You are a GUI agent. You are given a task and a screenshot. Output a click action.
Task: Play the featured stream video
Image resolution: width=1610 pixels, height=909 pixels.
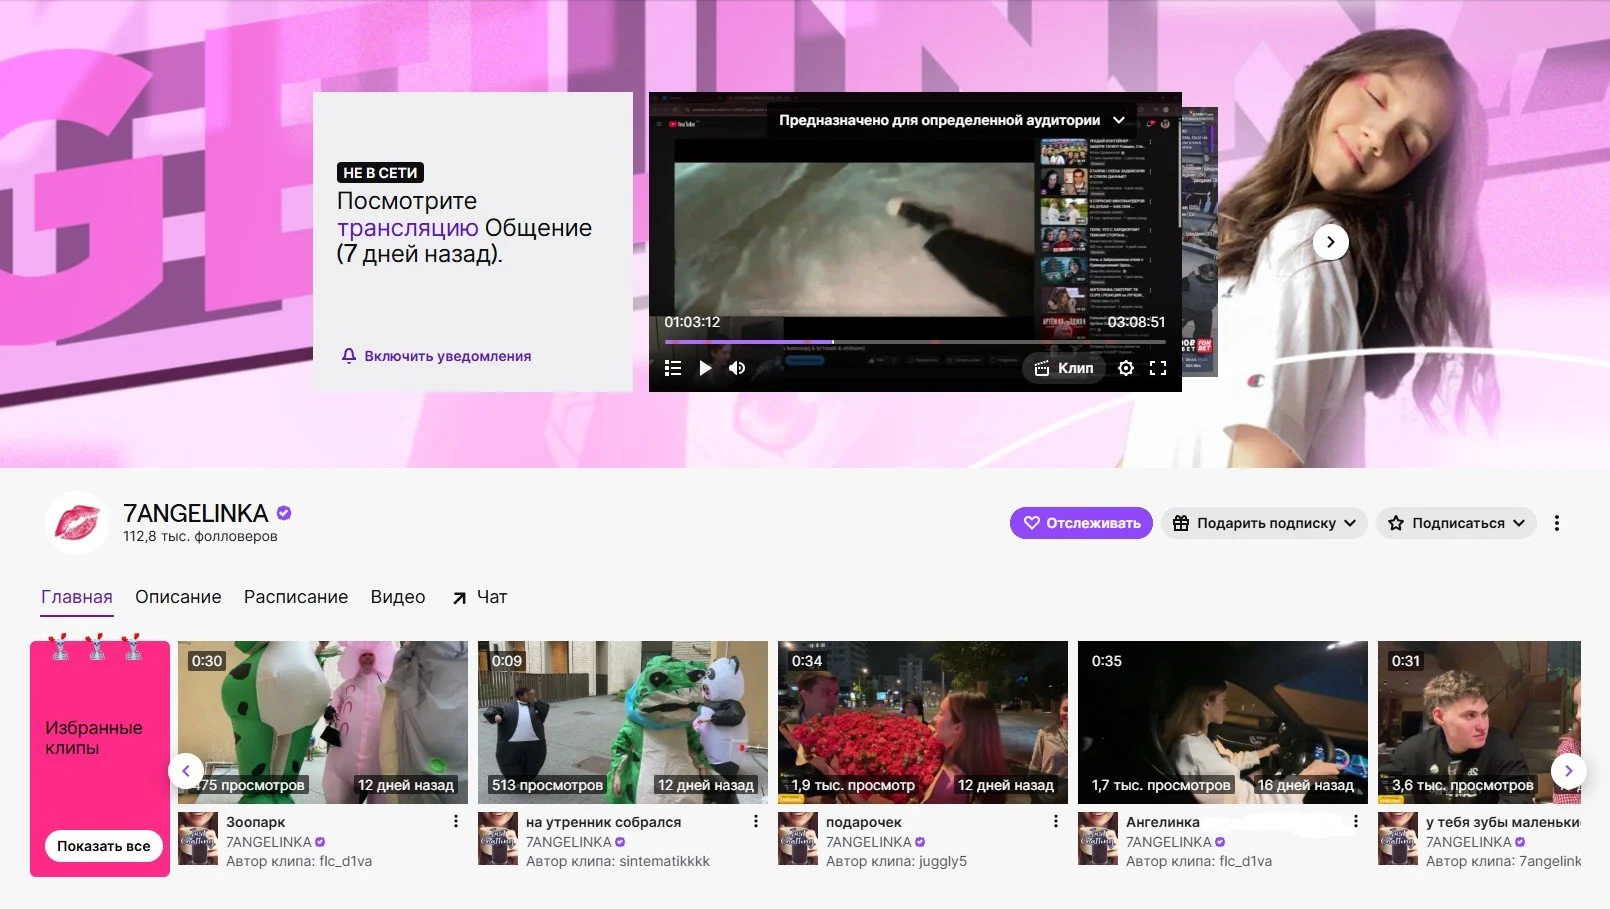(705, 368)
